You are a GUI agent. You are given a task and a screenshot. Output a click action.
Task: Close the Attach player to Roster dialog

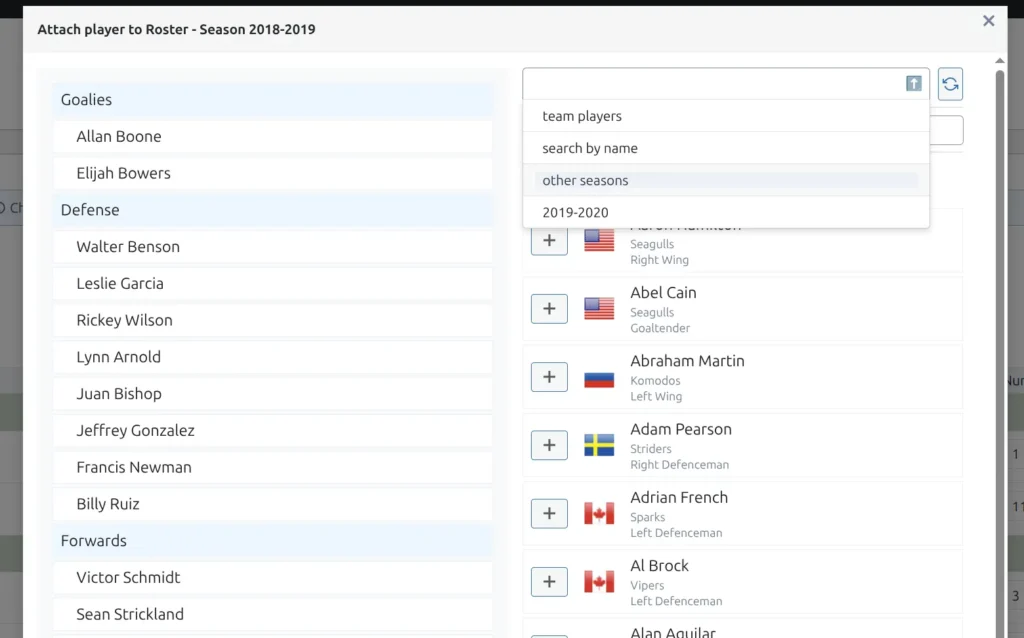(989, 21)
